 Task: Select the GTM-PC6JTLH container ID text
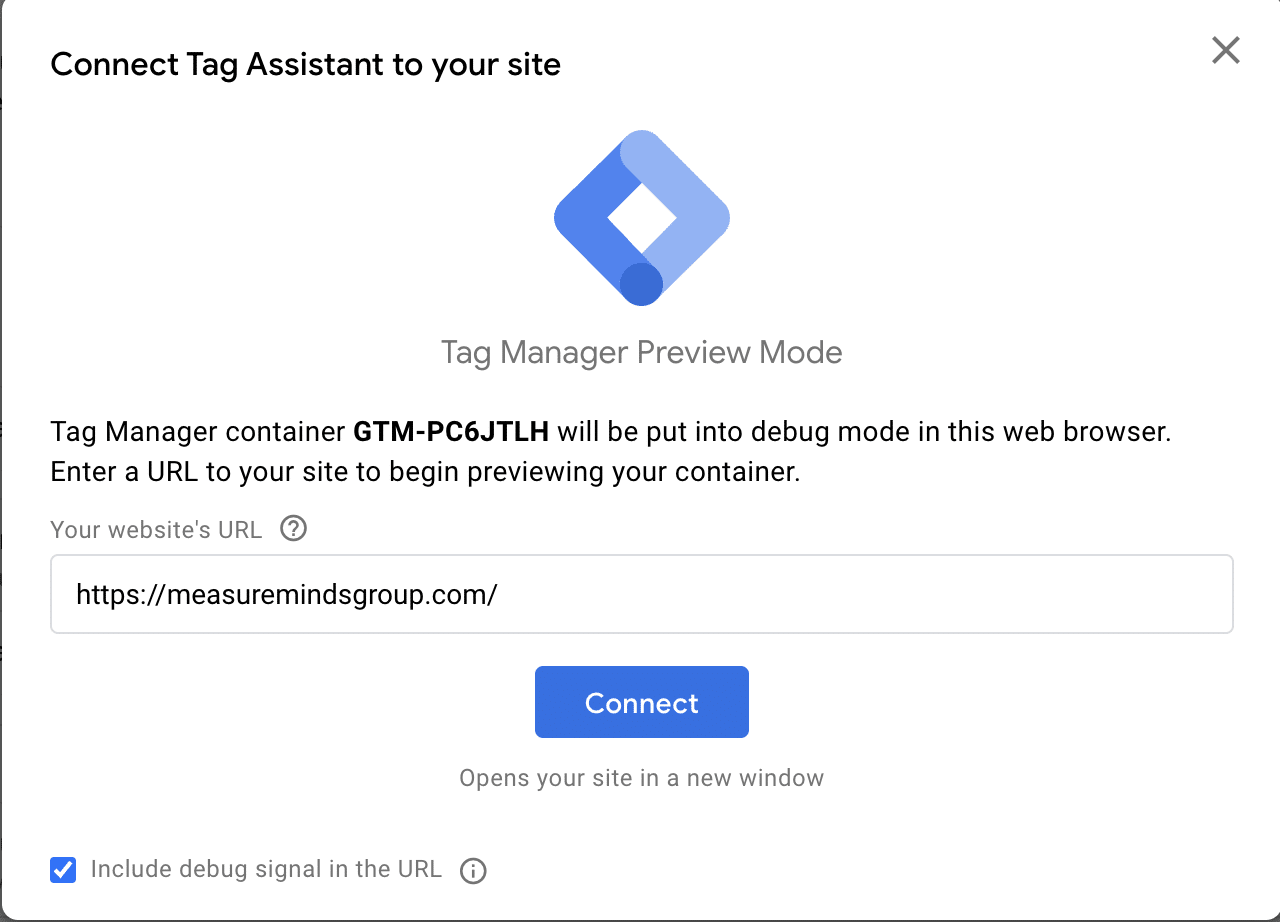[x=451, y=433]
